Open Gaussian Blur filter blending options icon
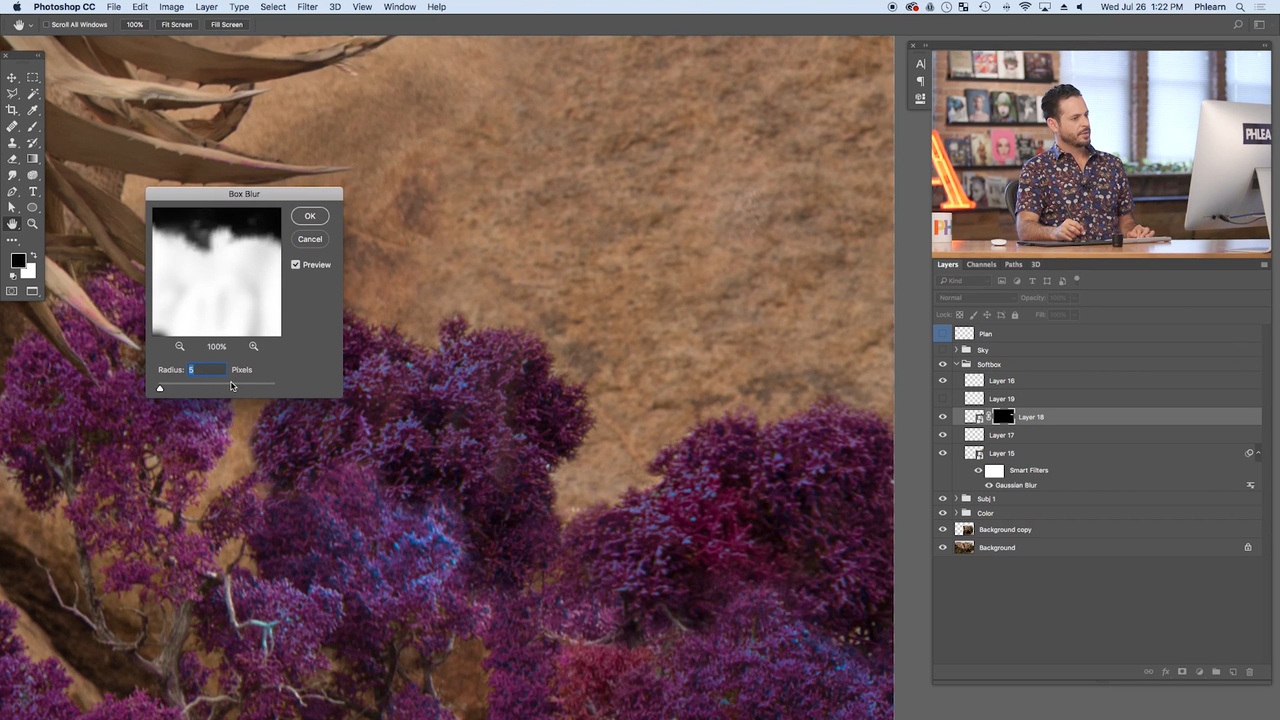 pos(1250,485)
